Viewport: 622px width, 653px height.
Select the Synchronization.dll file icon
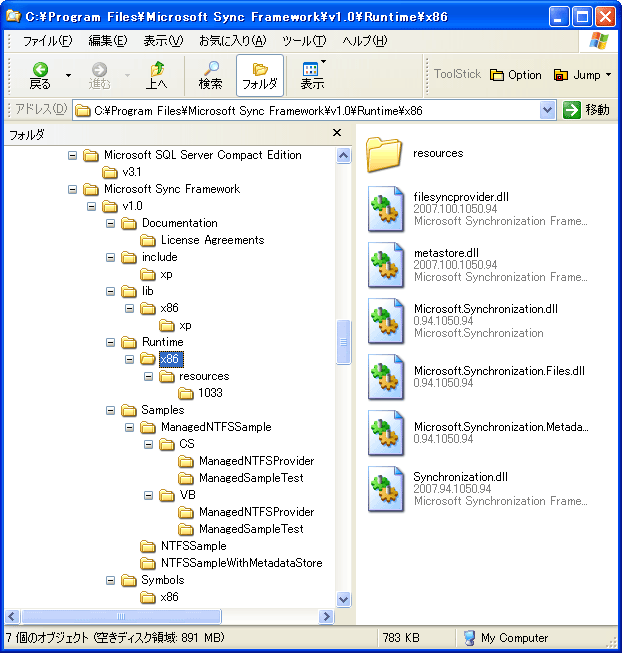(386, 489)
